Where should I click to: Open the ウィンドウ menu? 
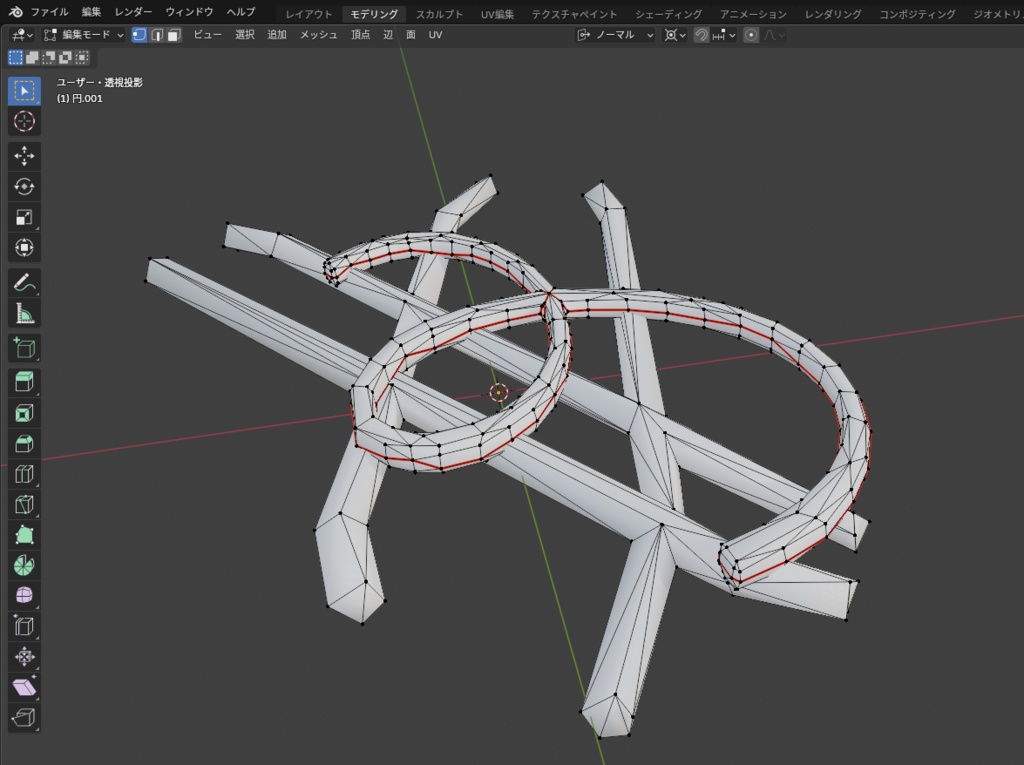click(189, 12)
